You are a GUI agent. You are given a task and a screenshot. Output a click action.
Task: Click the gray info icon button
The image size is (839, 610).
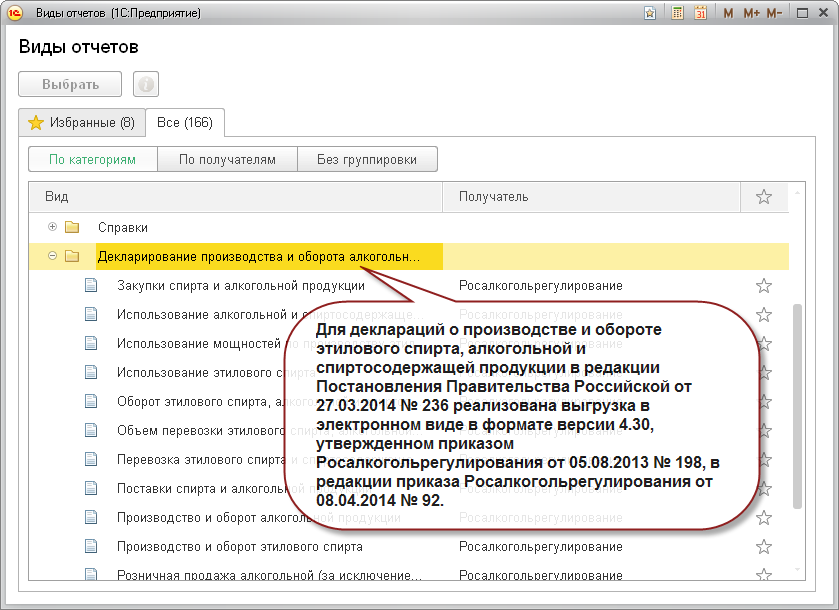[146, 84]
